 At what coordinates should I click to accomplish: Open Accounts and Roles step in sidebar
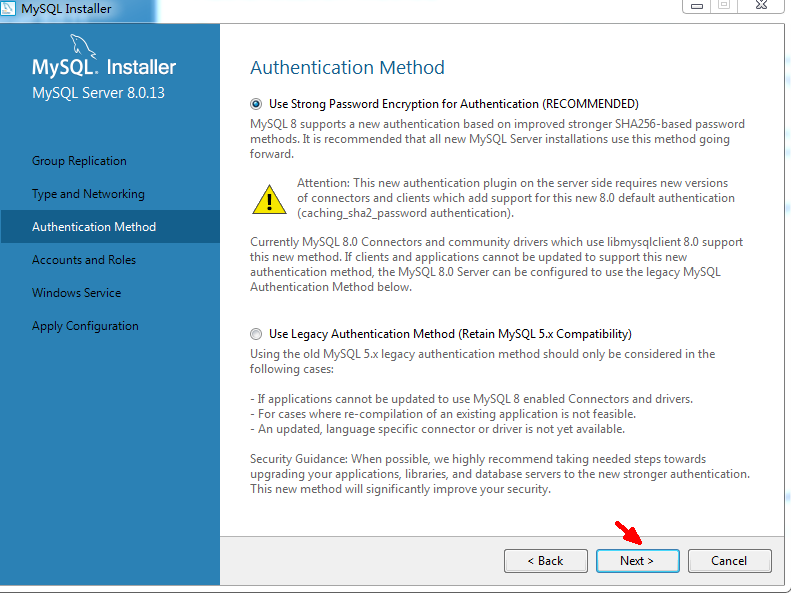pos(84,260)
